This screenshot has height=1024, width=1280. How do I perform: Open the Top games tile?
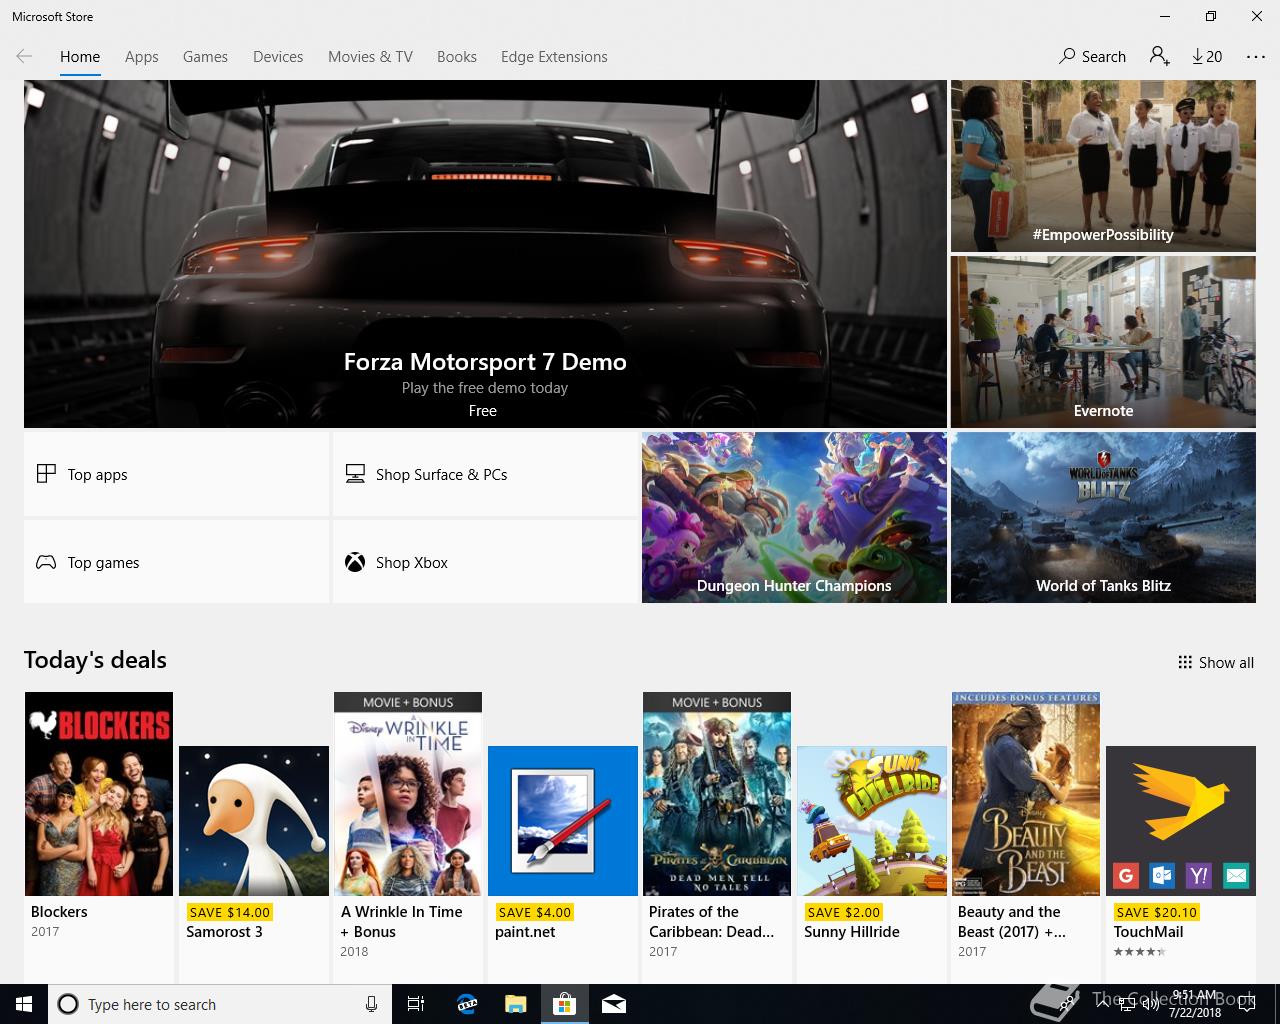(176, 562)
